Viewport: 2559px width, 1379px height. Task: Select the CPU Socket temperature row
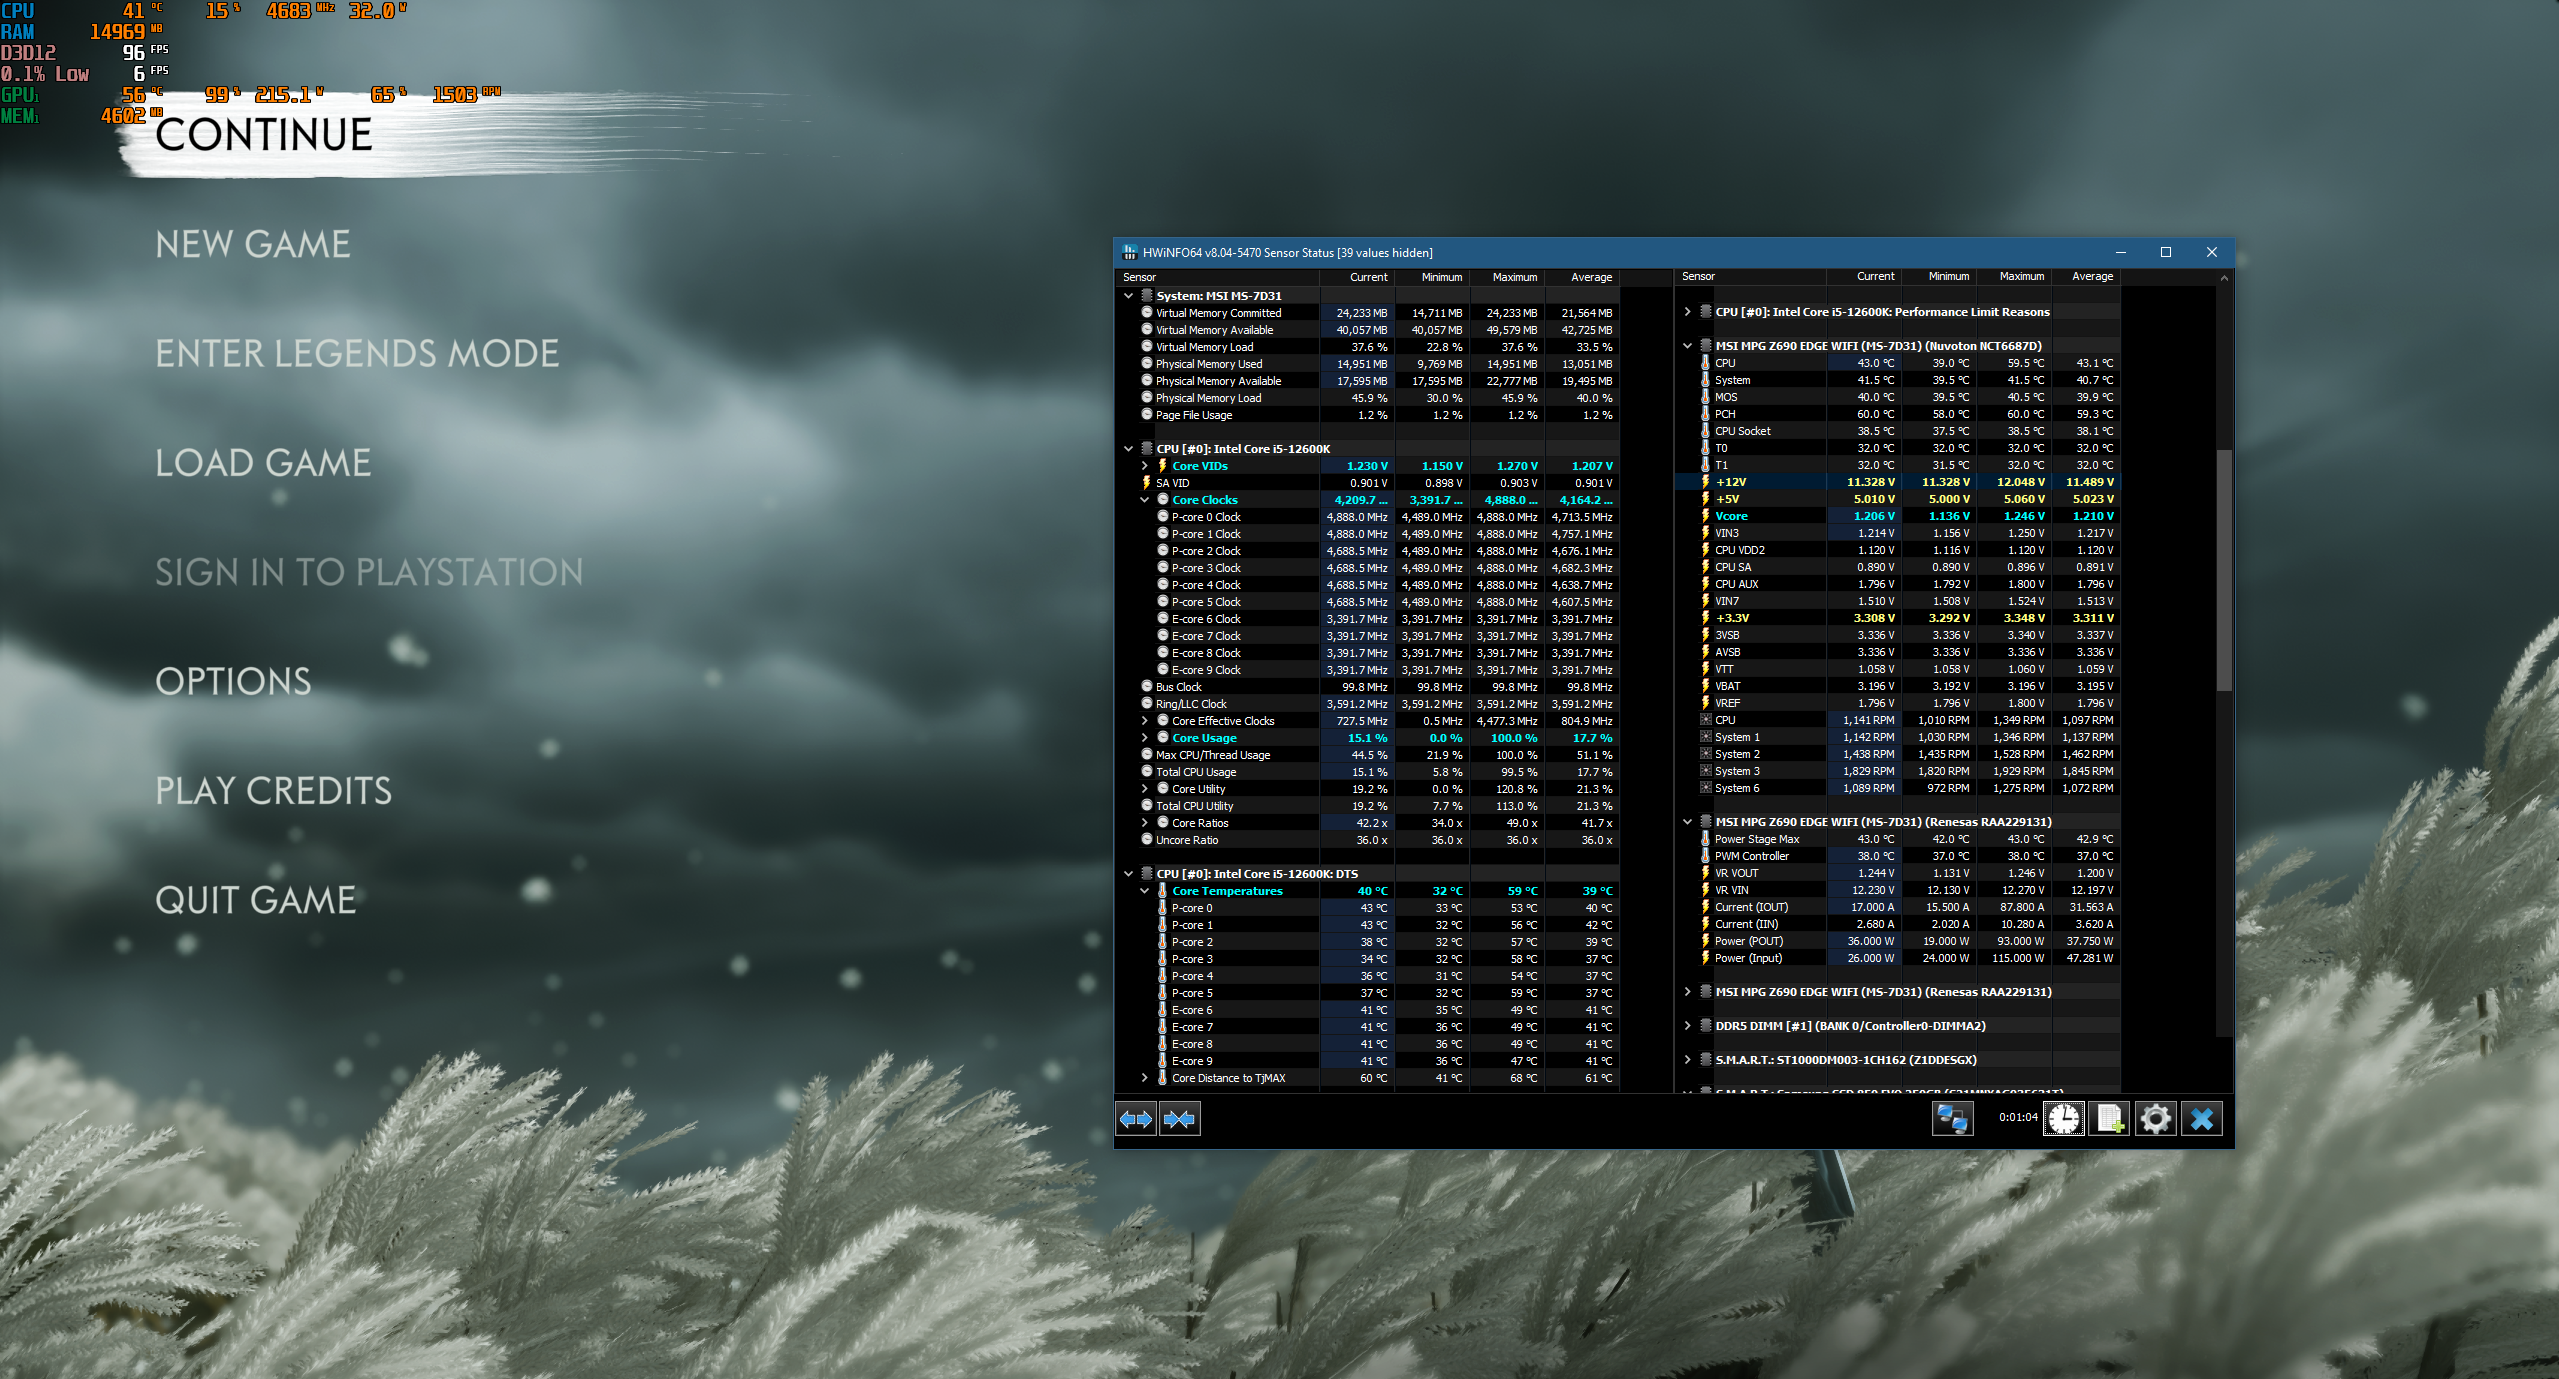pos(1898,431)
